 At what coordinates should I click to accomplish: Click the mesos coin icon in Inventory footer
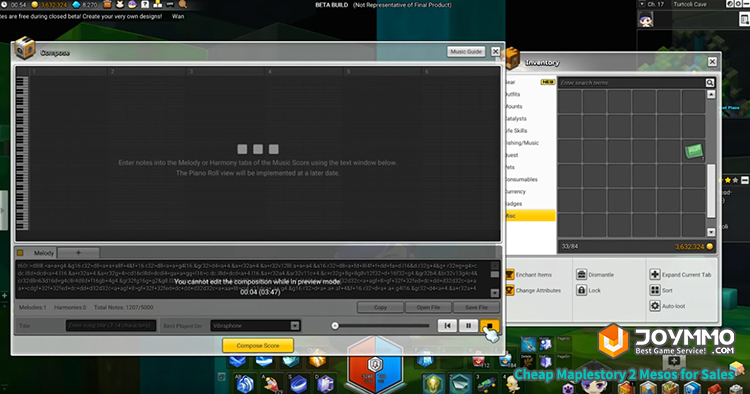click(710, 247)
